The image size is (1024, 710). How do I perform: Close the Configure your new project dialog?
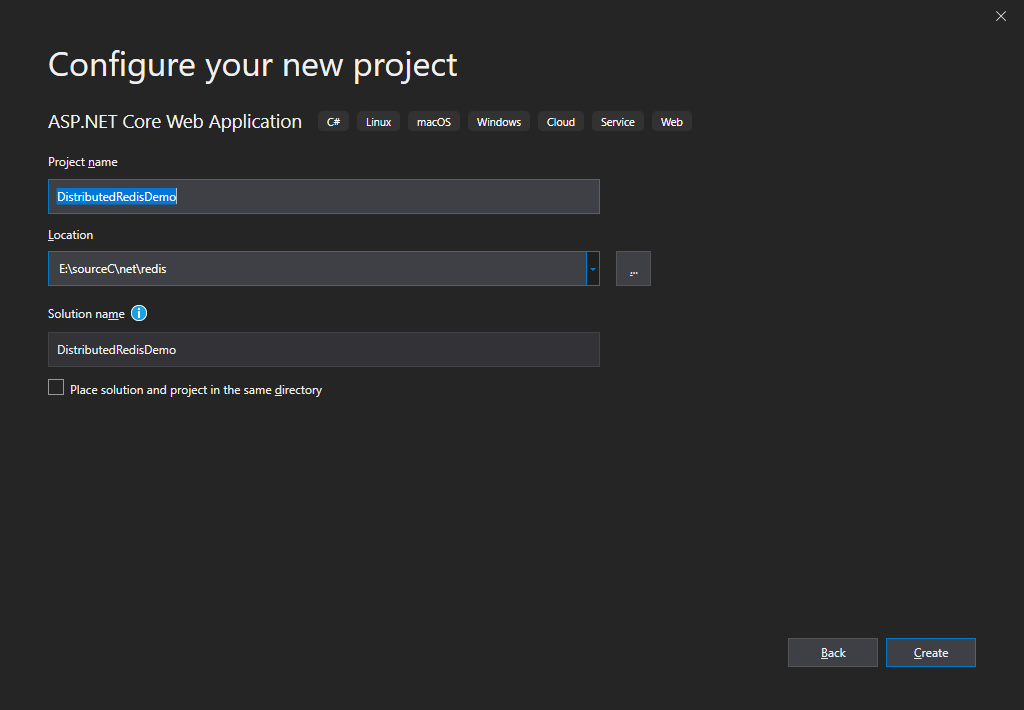[x=1000, y=16]
